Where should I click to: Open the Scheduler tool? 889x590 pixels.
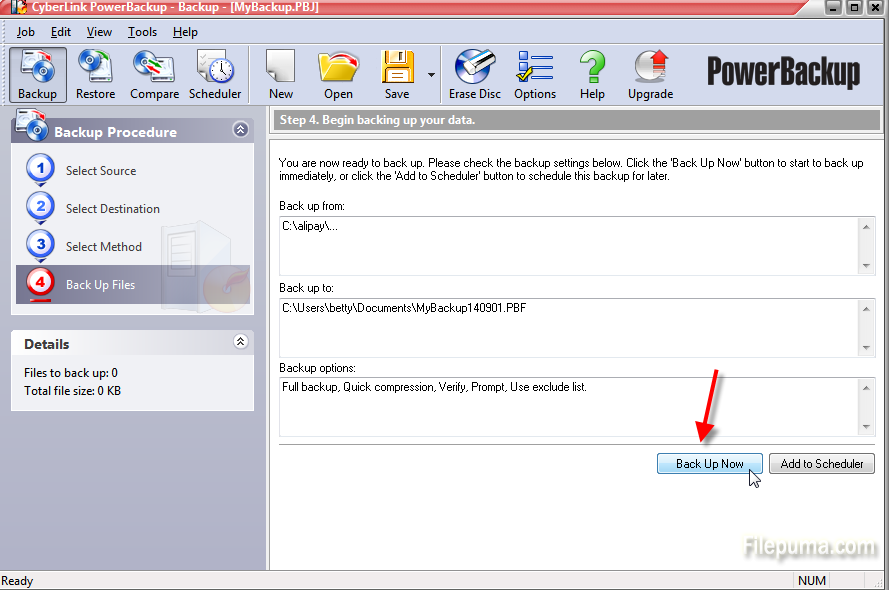(215, 74)
